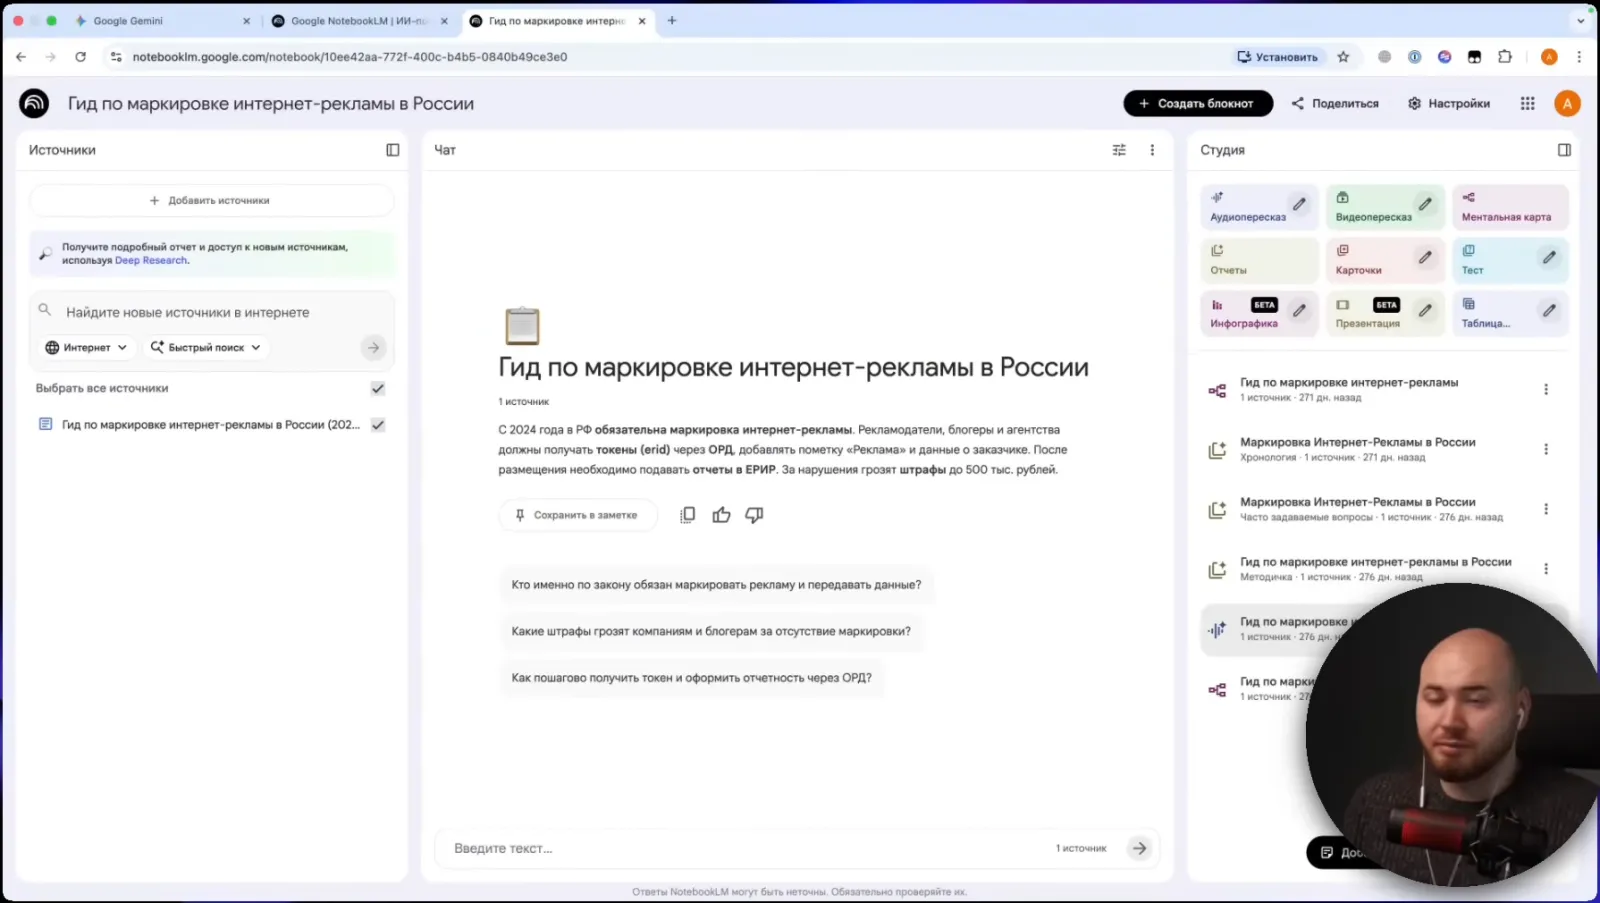The width and height of the screenshot is (1600, 903).
Task: Click thumbs up on the summary
Action: pos(721,515)
